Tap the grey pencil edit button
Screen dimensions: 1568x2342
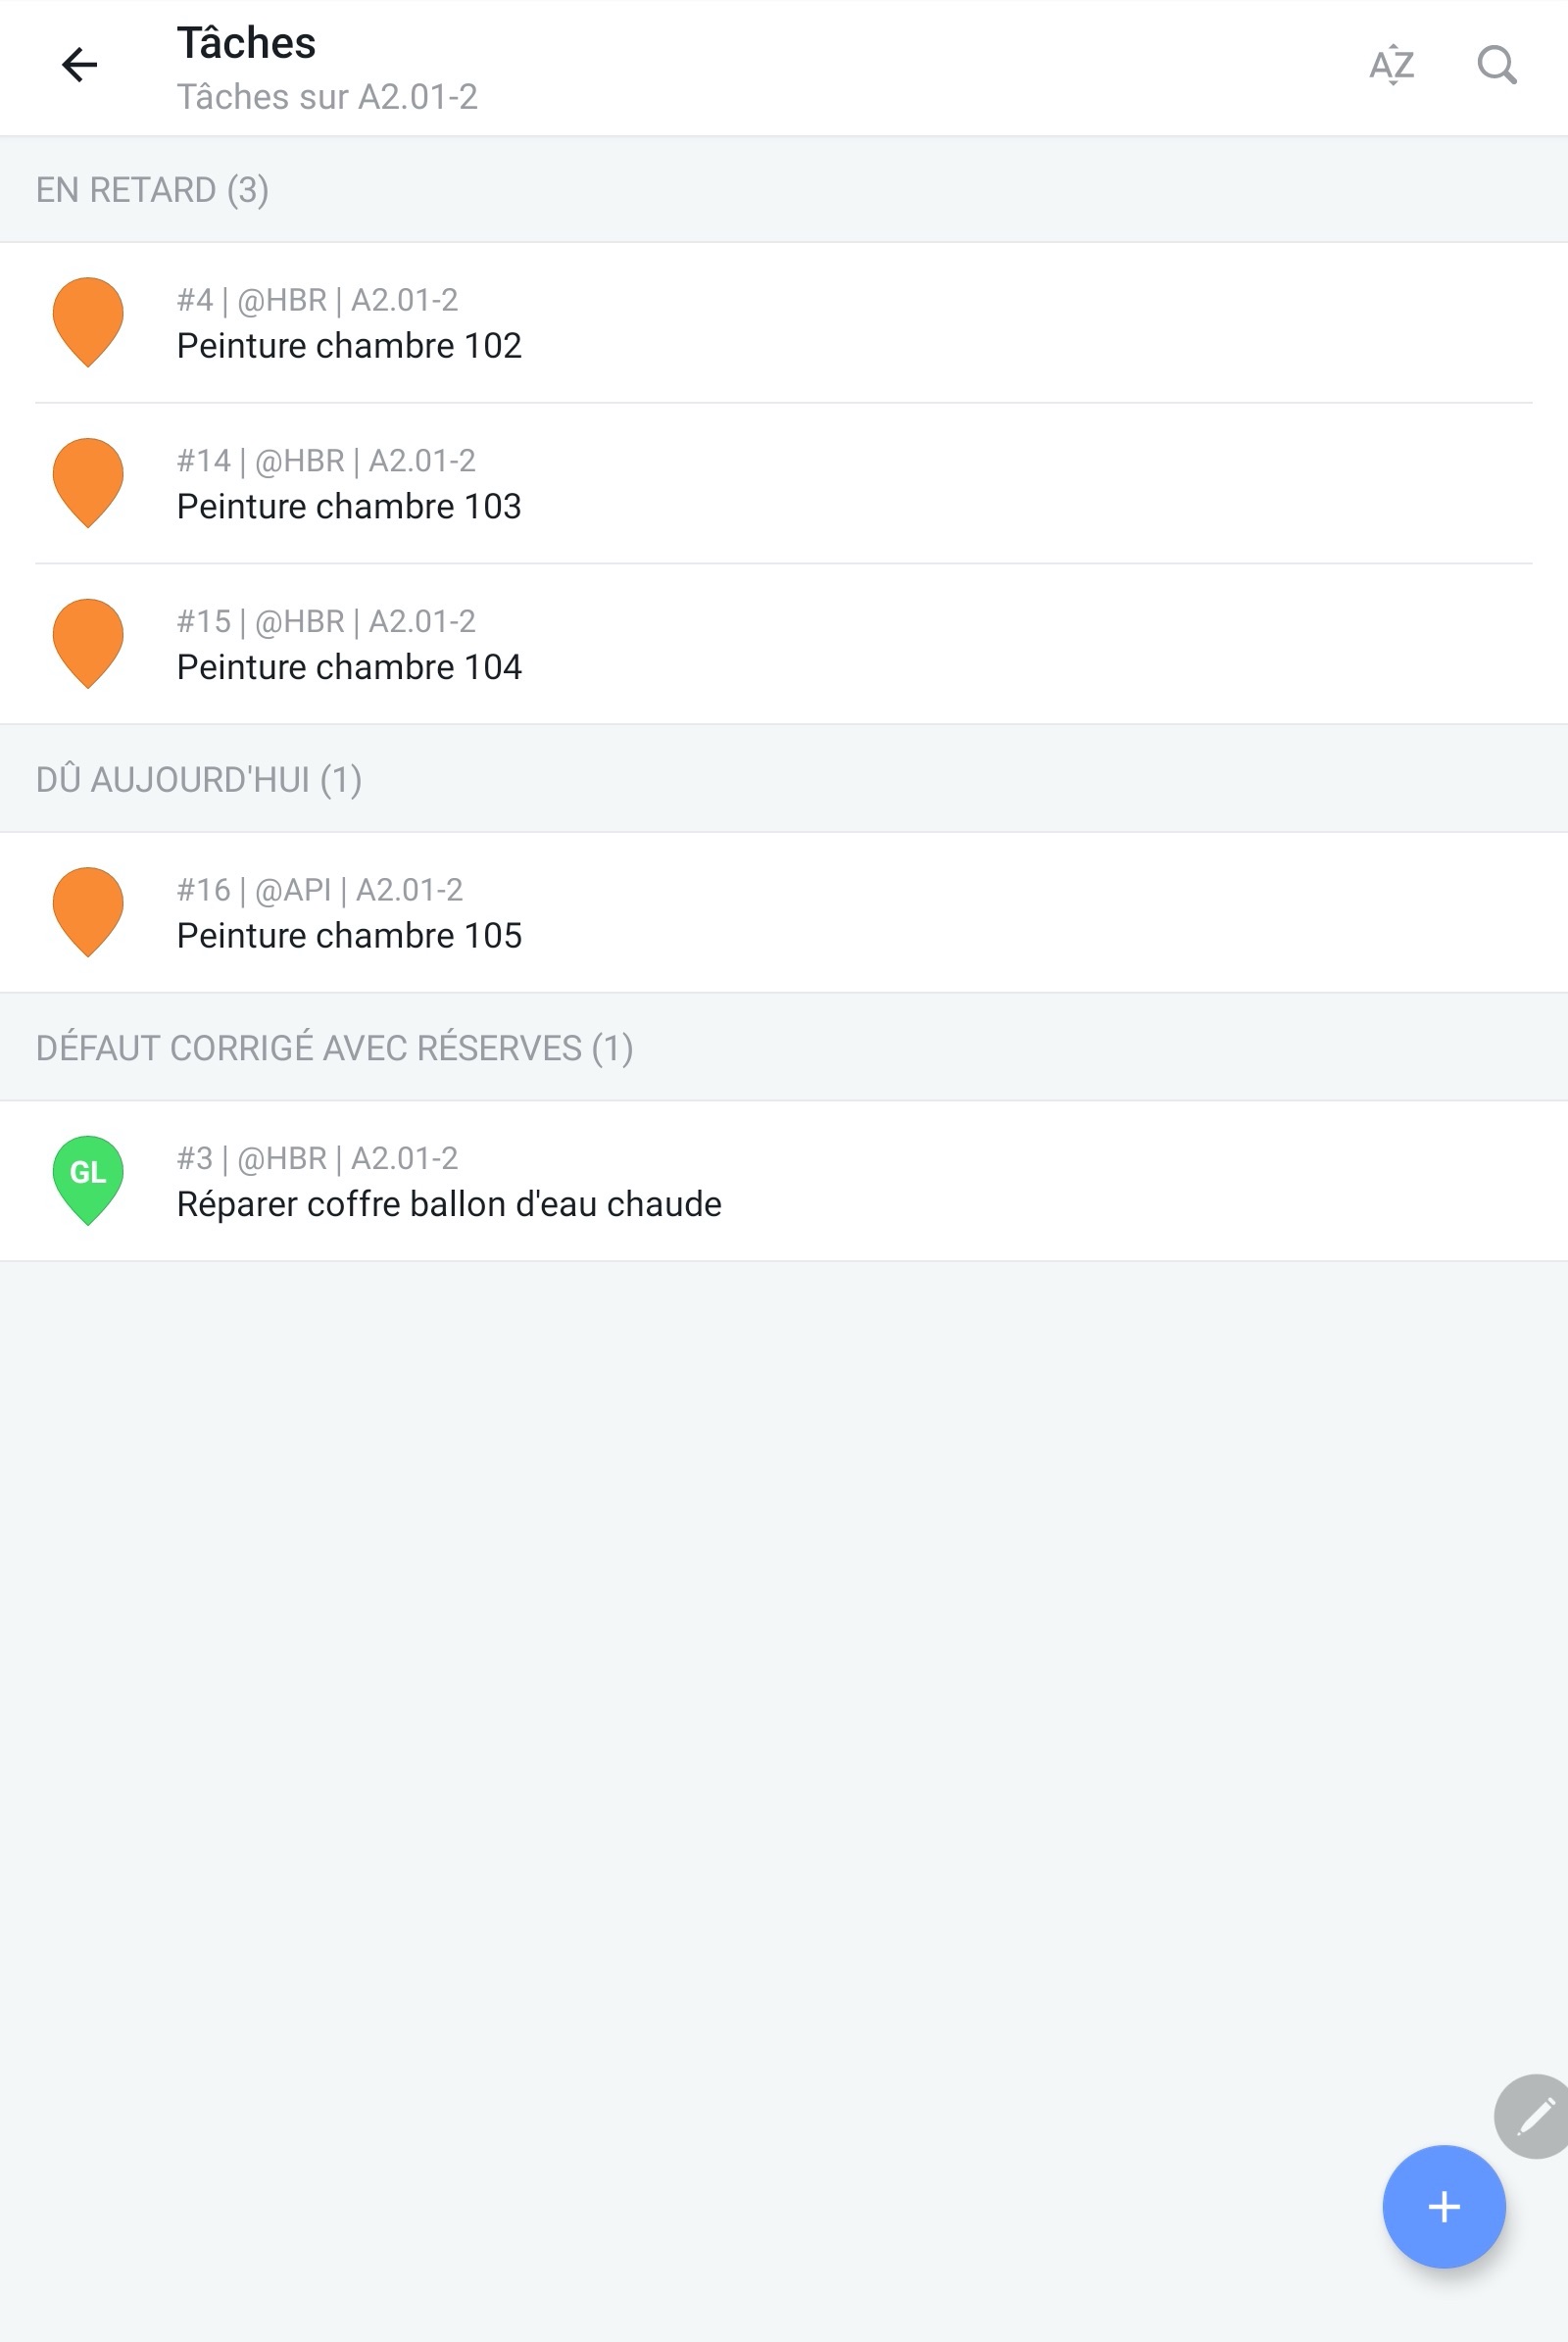[x=1533, y=2116]
